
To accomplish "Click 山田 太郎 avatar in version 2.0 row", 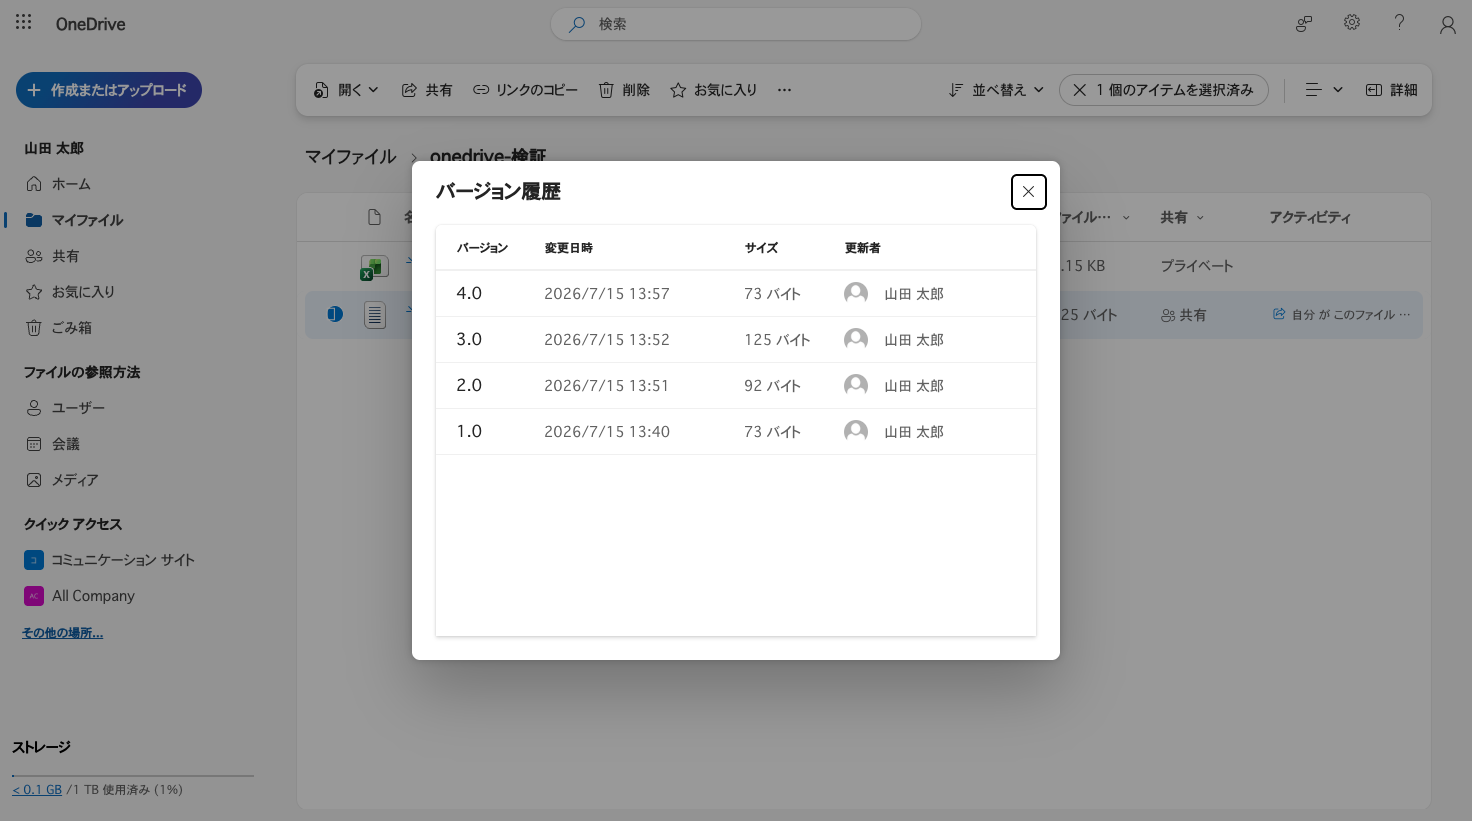I will (x=856, y=385).
